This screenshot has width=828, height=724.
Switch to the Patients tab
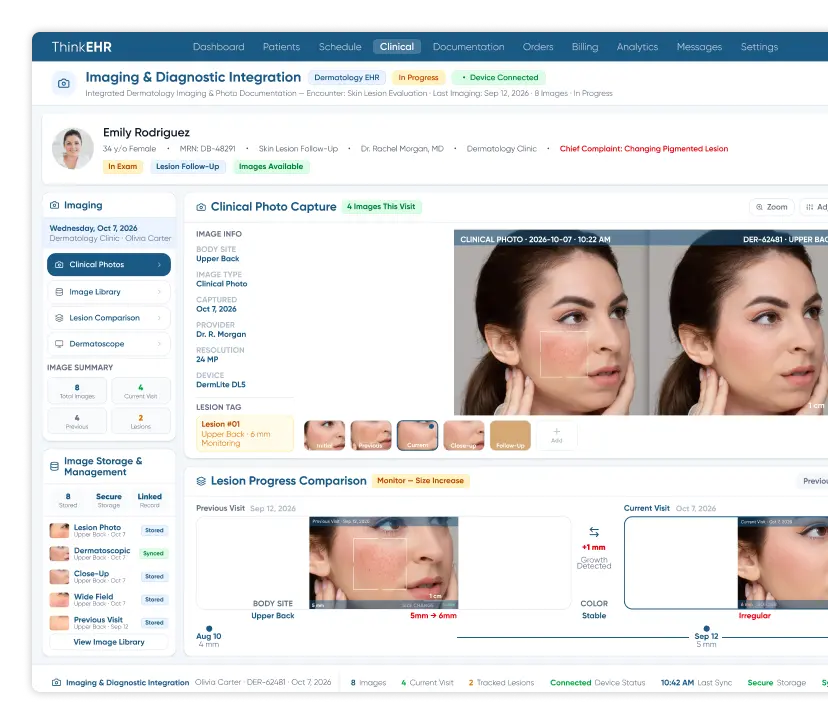click(281, 46)
